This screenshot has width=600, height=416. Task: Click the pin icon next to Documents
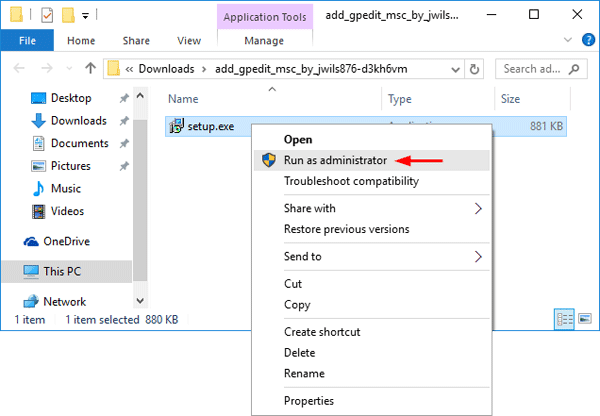[124, 143]
